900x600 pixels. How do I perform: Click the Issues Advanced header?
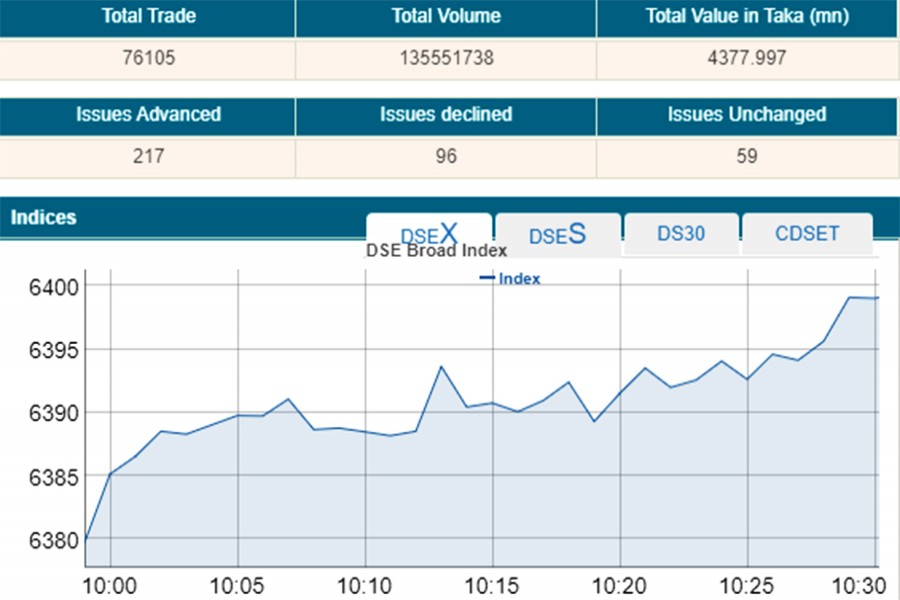click(x=148, y=115)
